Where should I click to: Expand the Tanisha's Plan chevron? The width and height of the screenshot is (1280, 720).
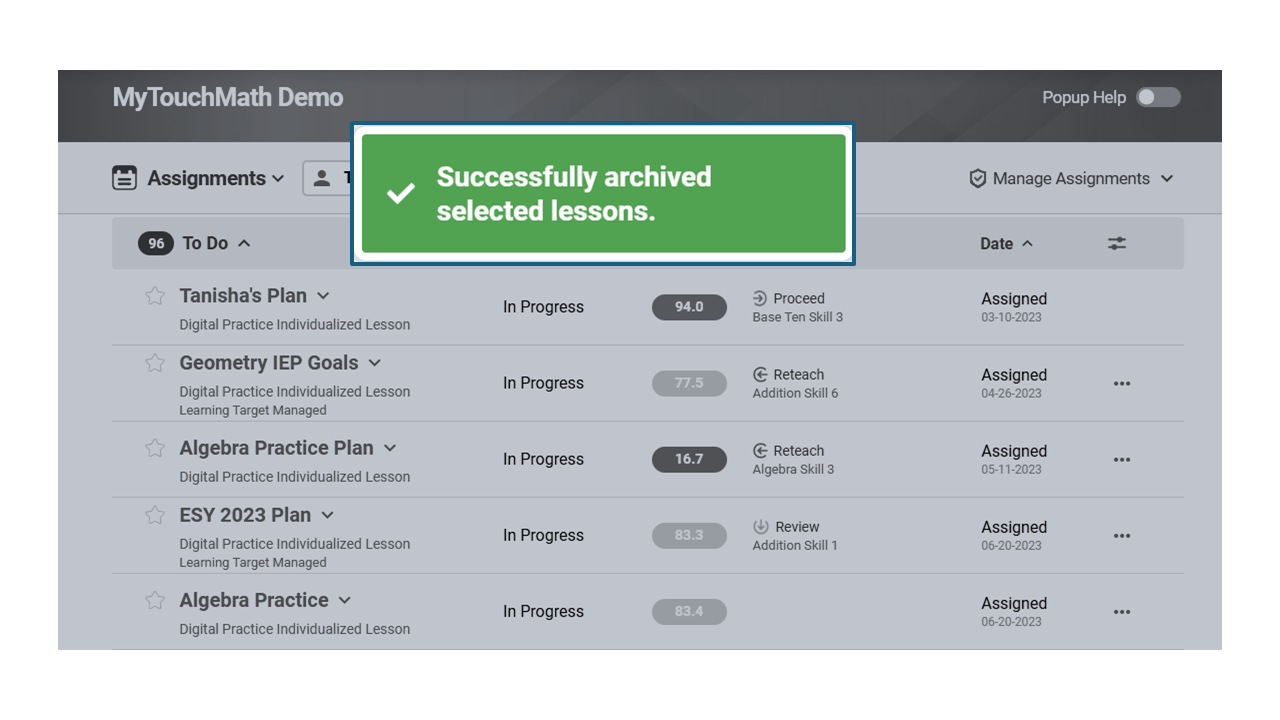click(x=323, y=296)
